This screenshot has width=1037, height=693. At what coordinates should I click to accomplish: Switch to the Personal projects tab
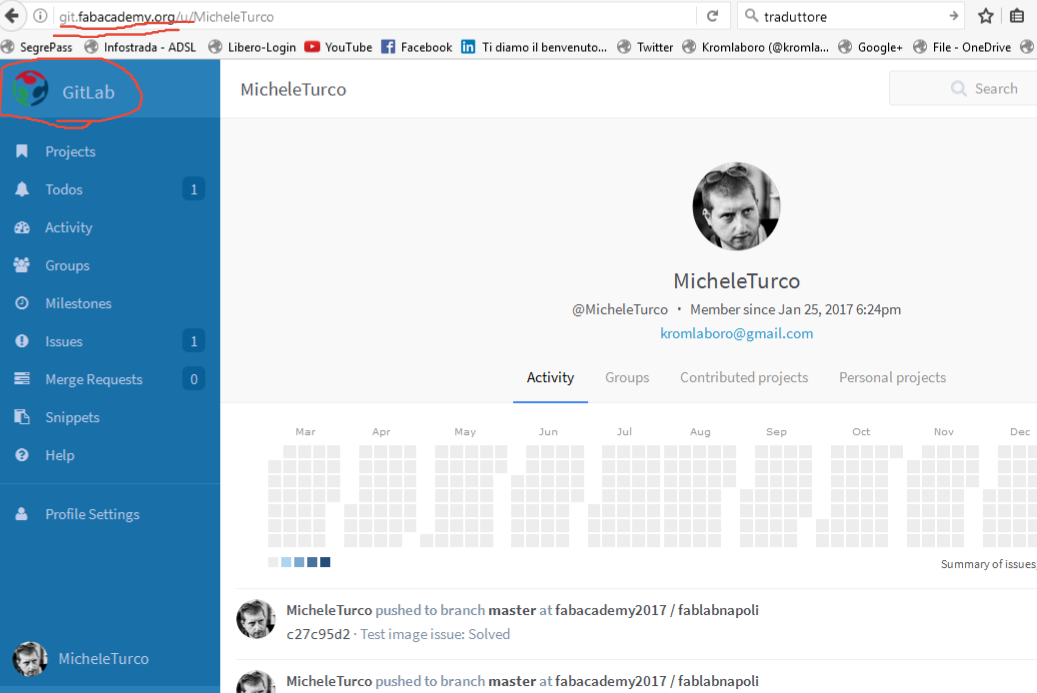coord(892,378)
